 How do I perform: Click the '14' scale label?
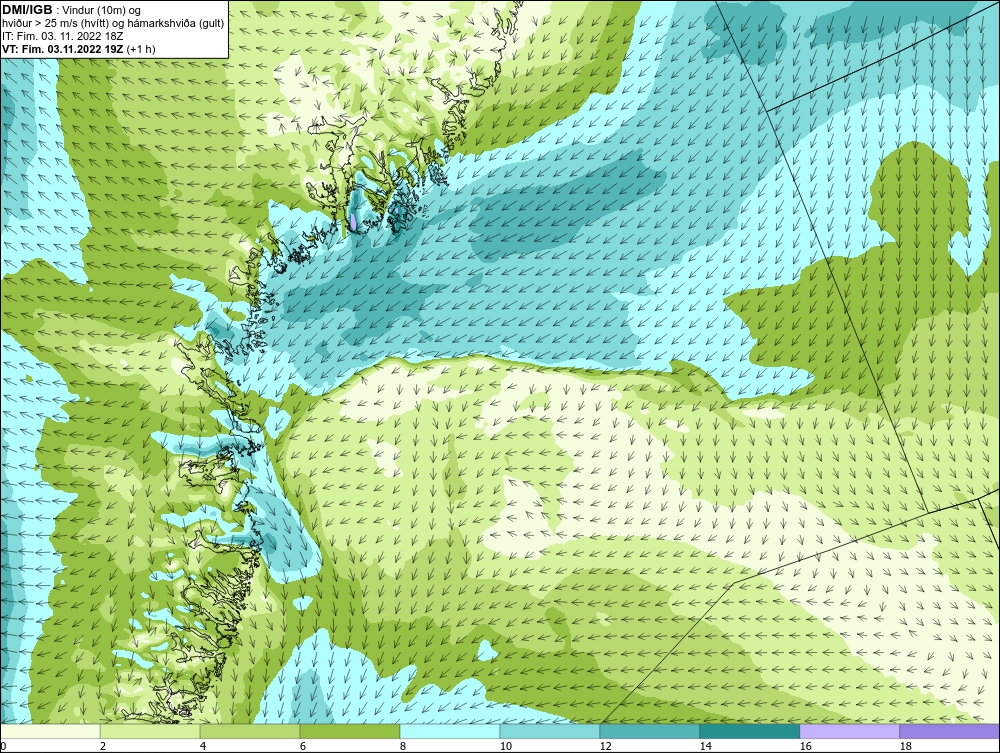tap(705, 747)
